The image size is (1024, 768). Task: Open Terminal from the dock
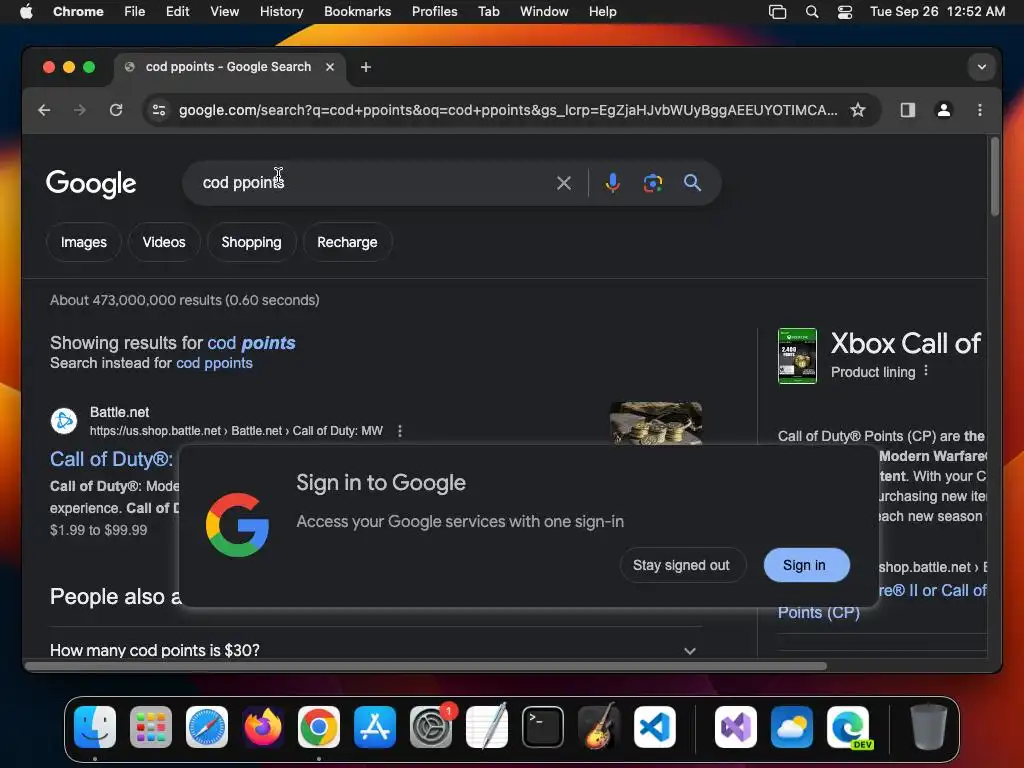[x=543, y=727]
